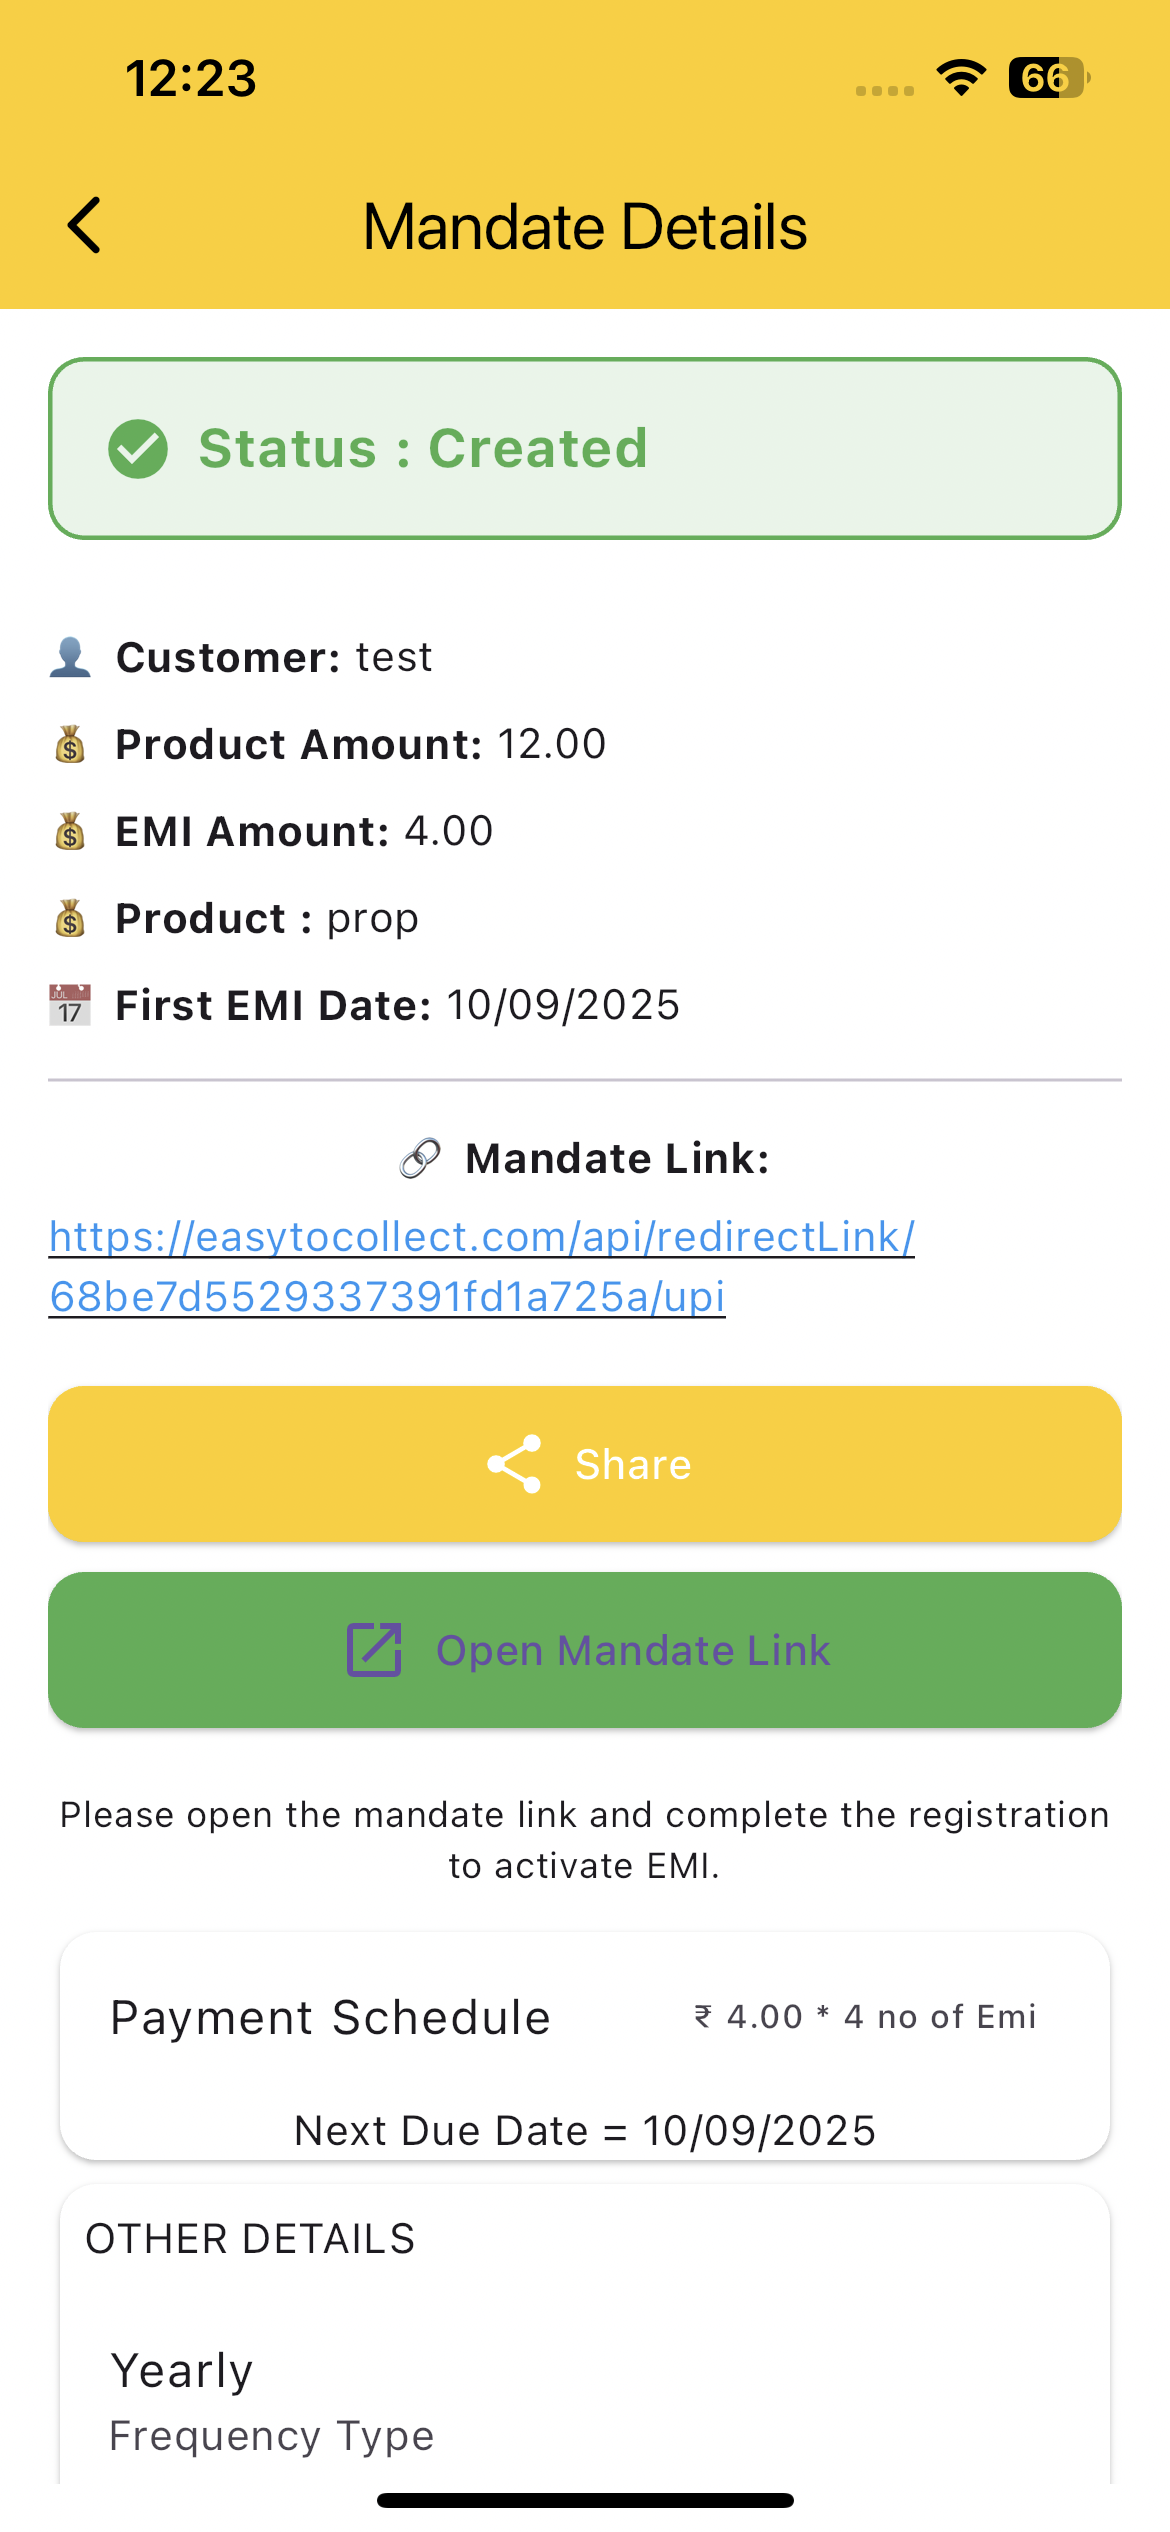The image size is (1170, 2532).
Task: Tap the Status Created banner
Action: 585,448
